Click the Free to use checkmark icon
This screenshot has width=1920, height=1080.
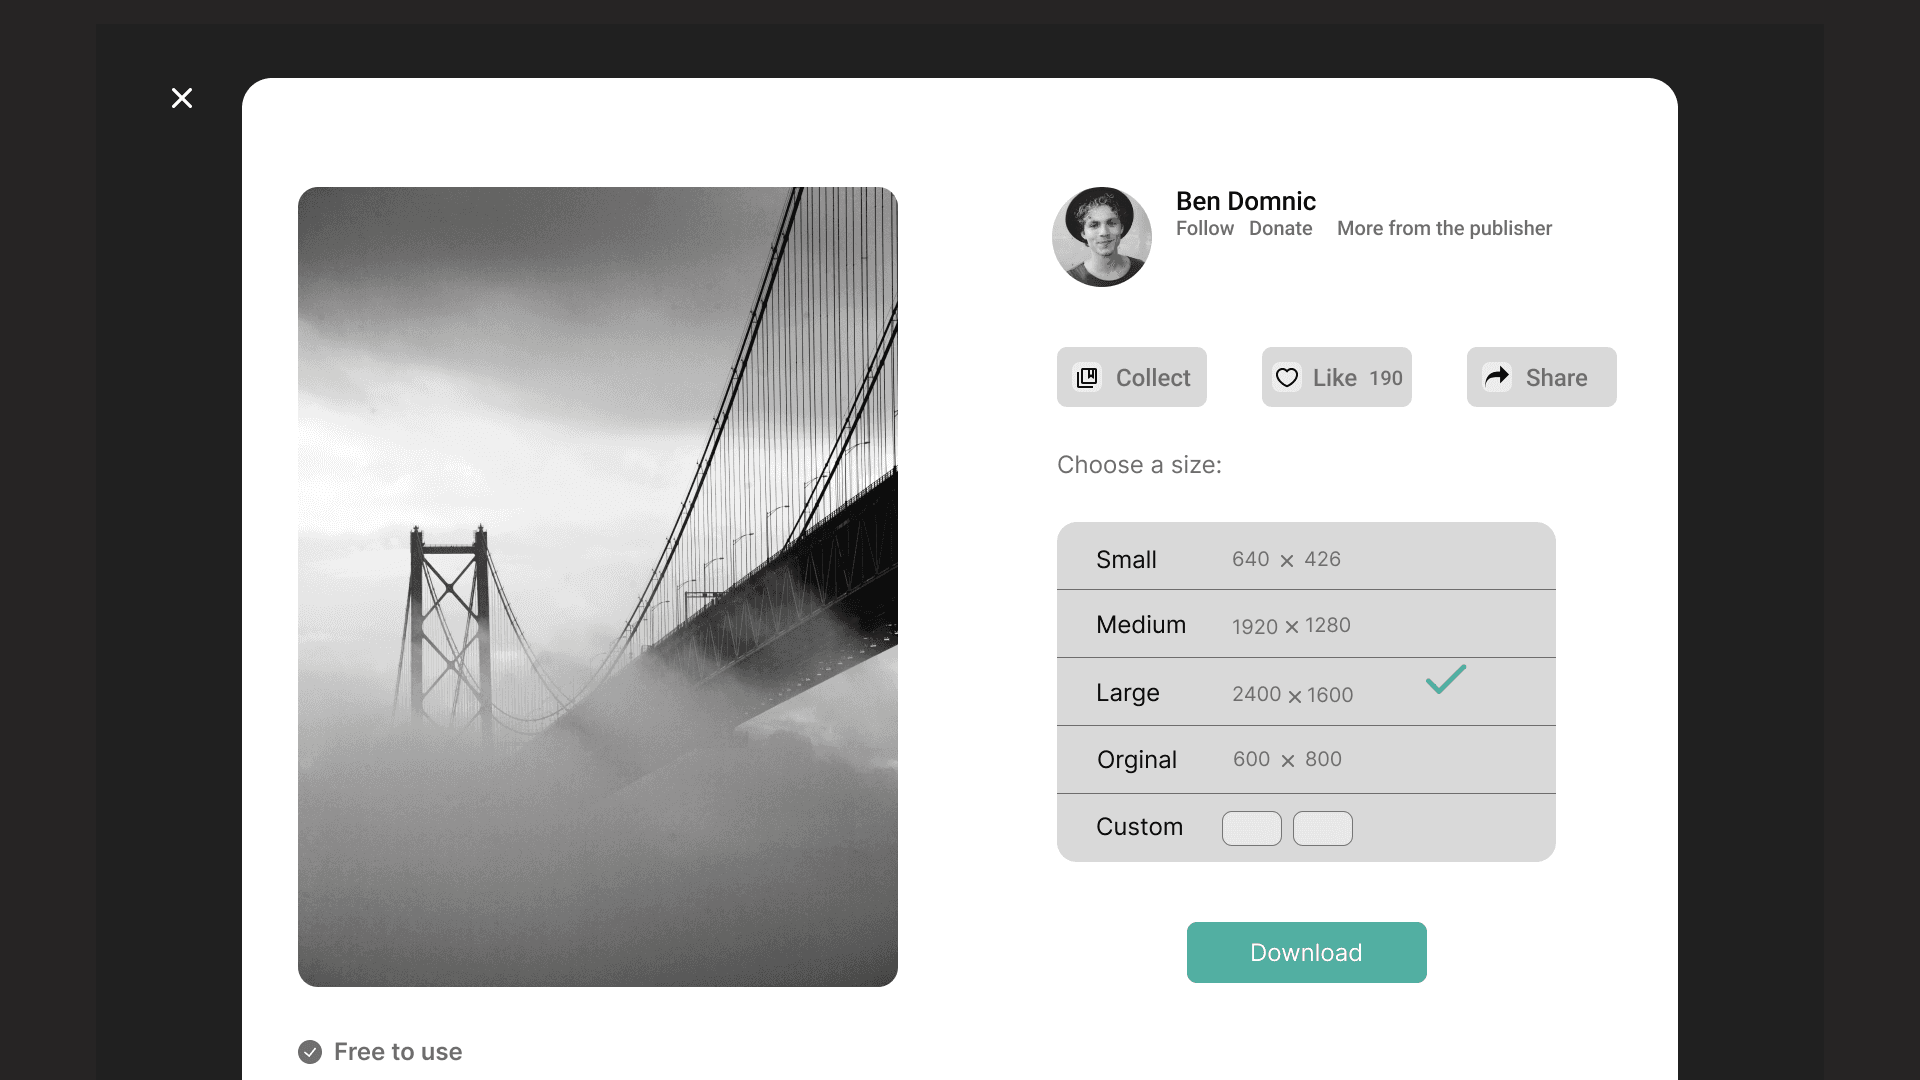(x=310, y=1051)
